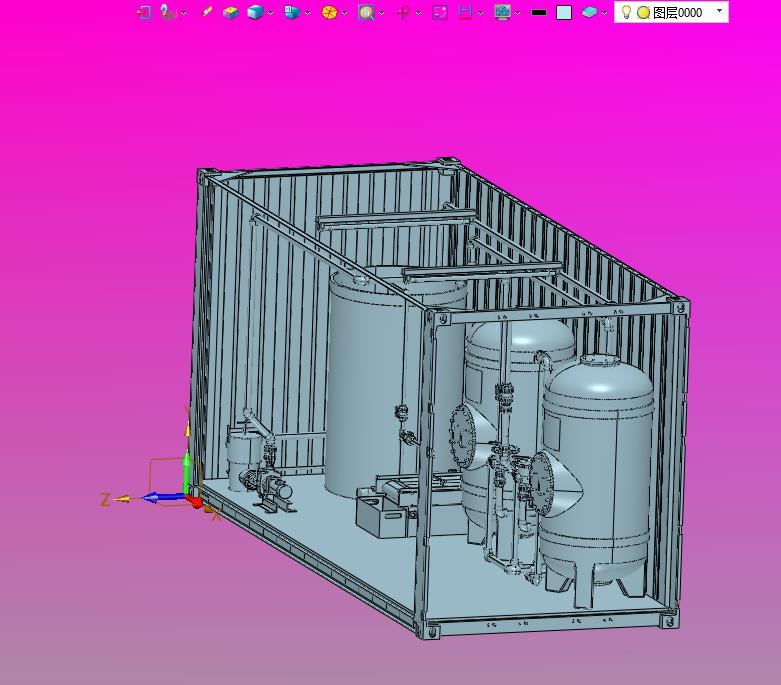The height and width of the screenshot is (685, 781).
Task: Click the view orientation cube icon
Action: point(292,12)
